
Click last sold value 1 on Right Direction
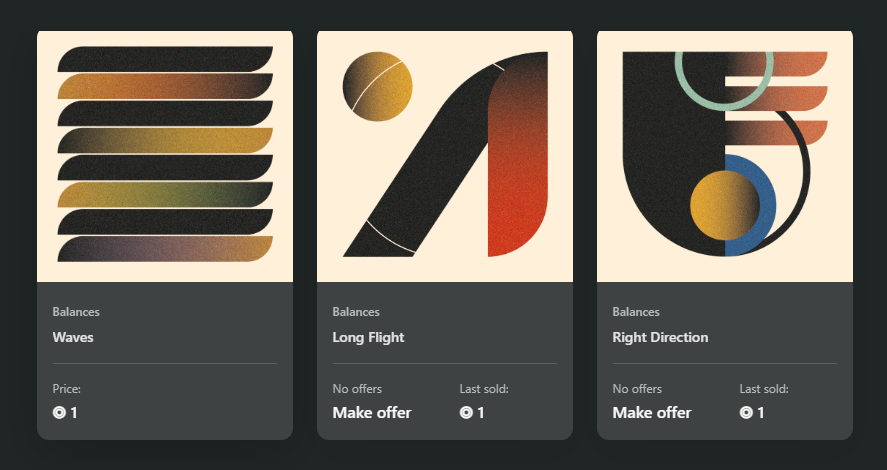pyautogui.click(x=761, y=413)
